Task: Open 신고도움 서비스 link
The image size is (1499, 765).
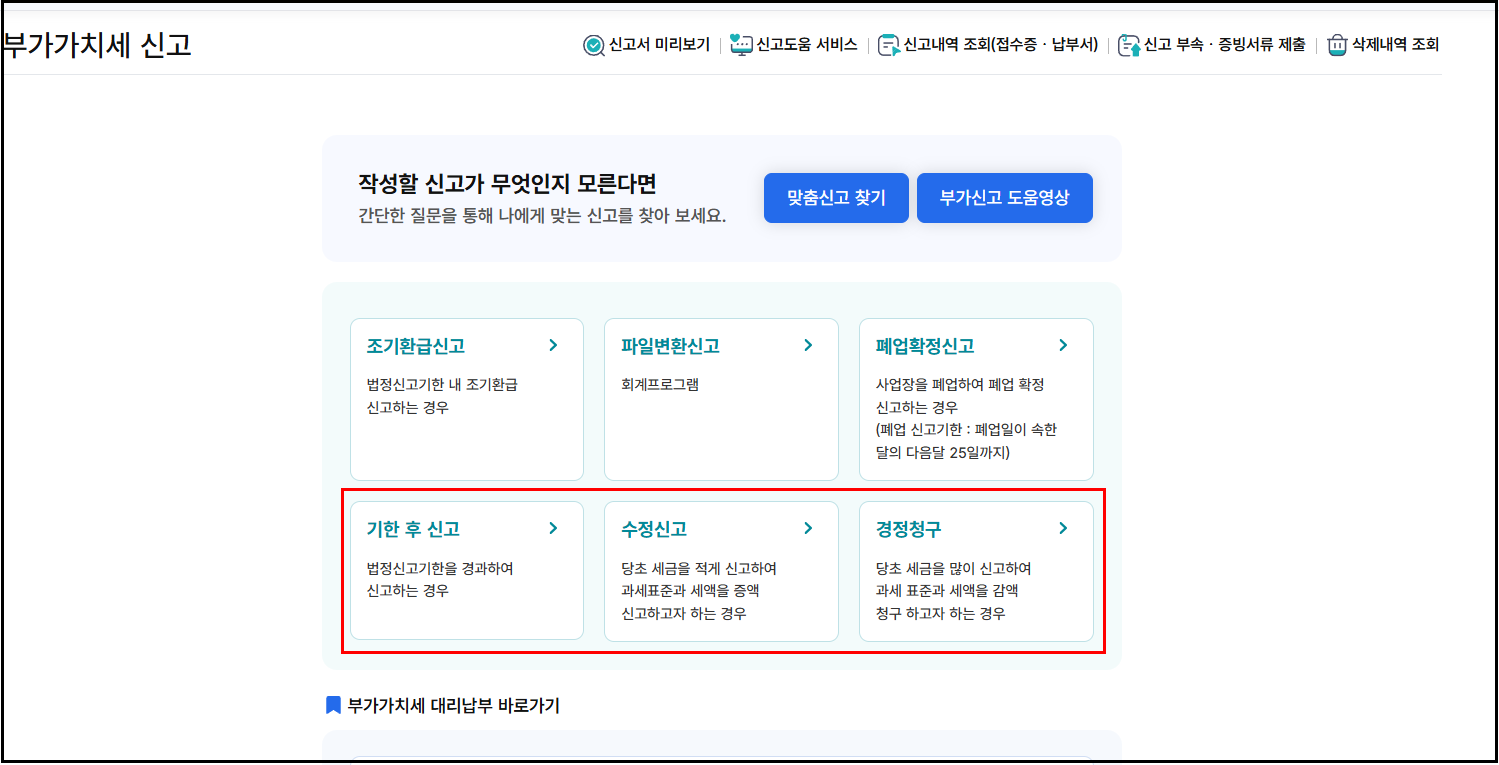Action: coord(806,45)
